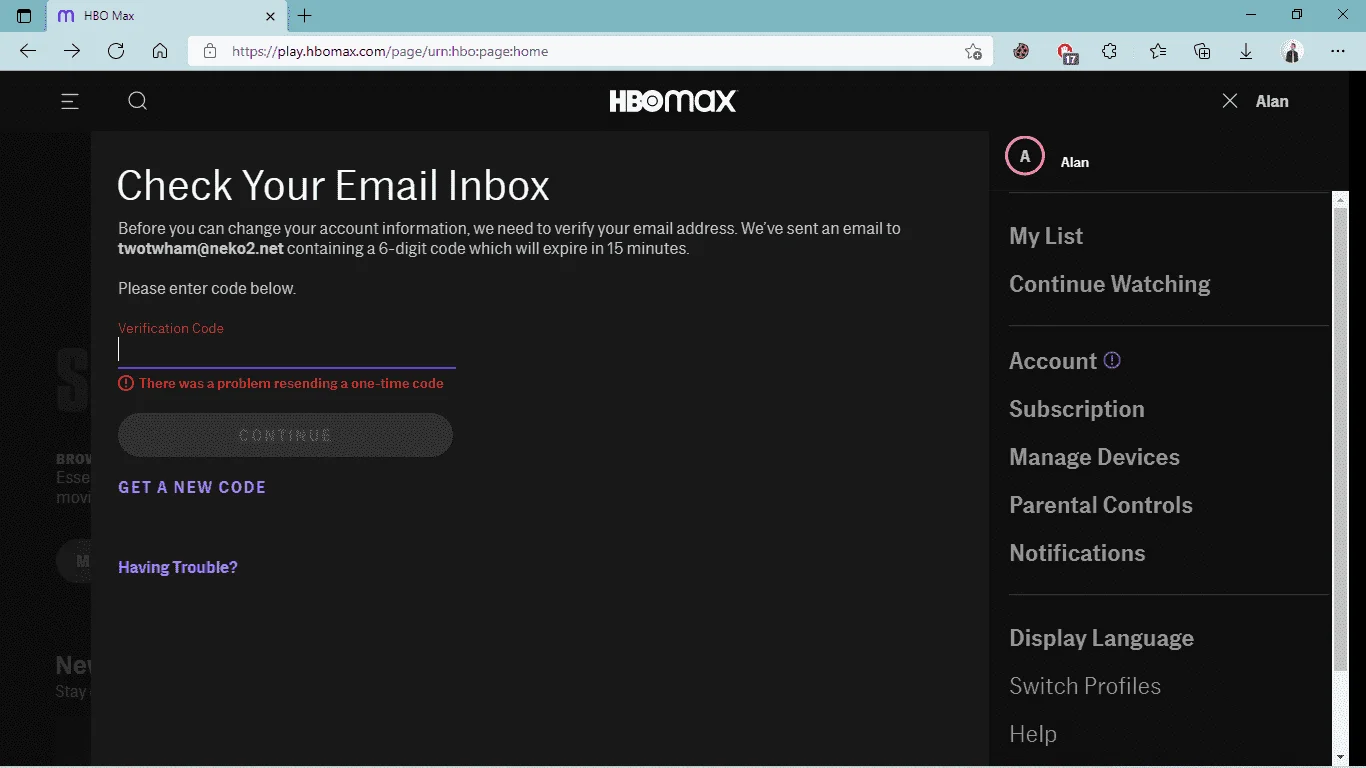Close the HBO Max tab

(270, 16)
